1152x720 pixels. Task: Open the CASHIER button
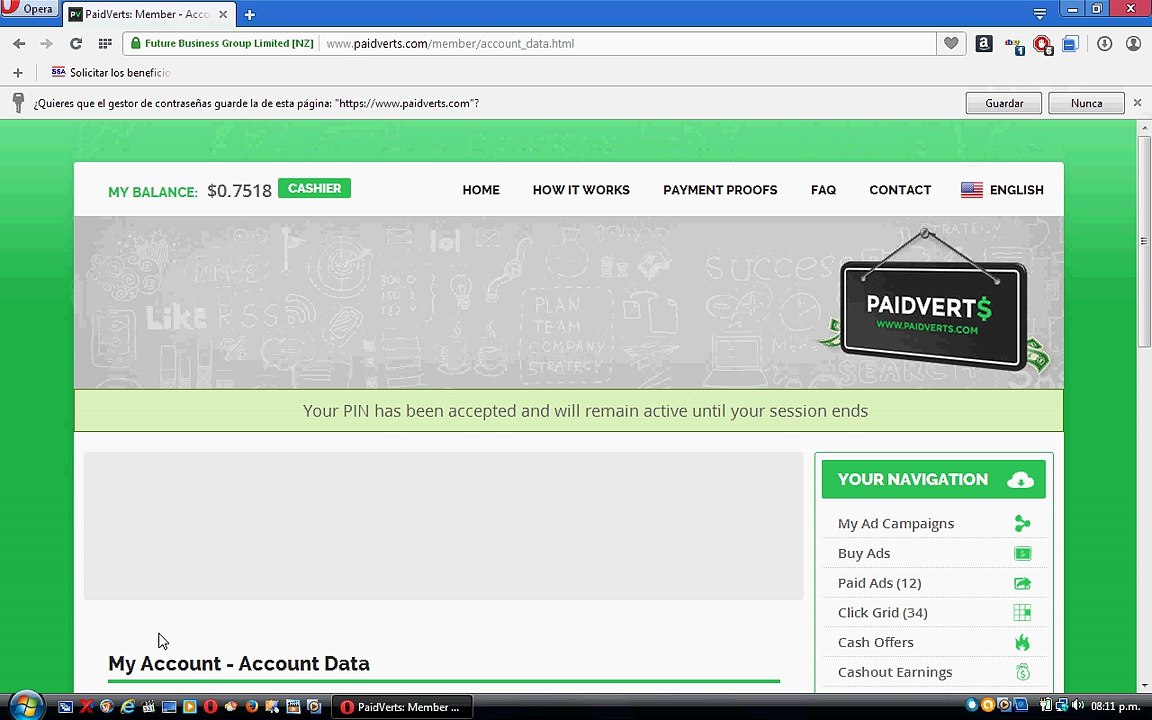click(x=314, y=188)
